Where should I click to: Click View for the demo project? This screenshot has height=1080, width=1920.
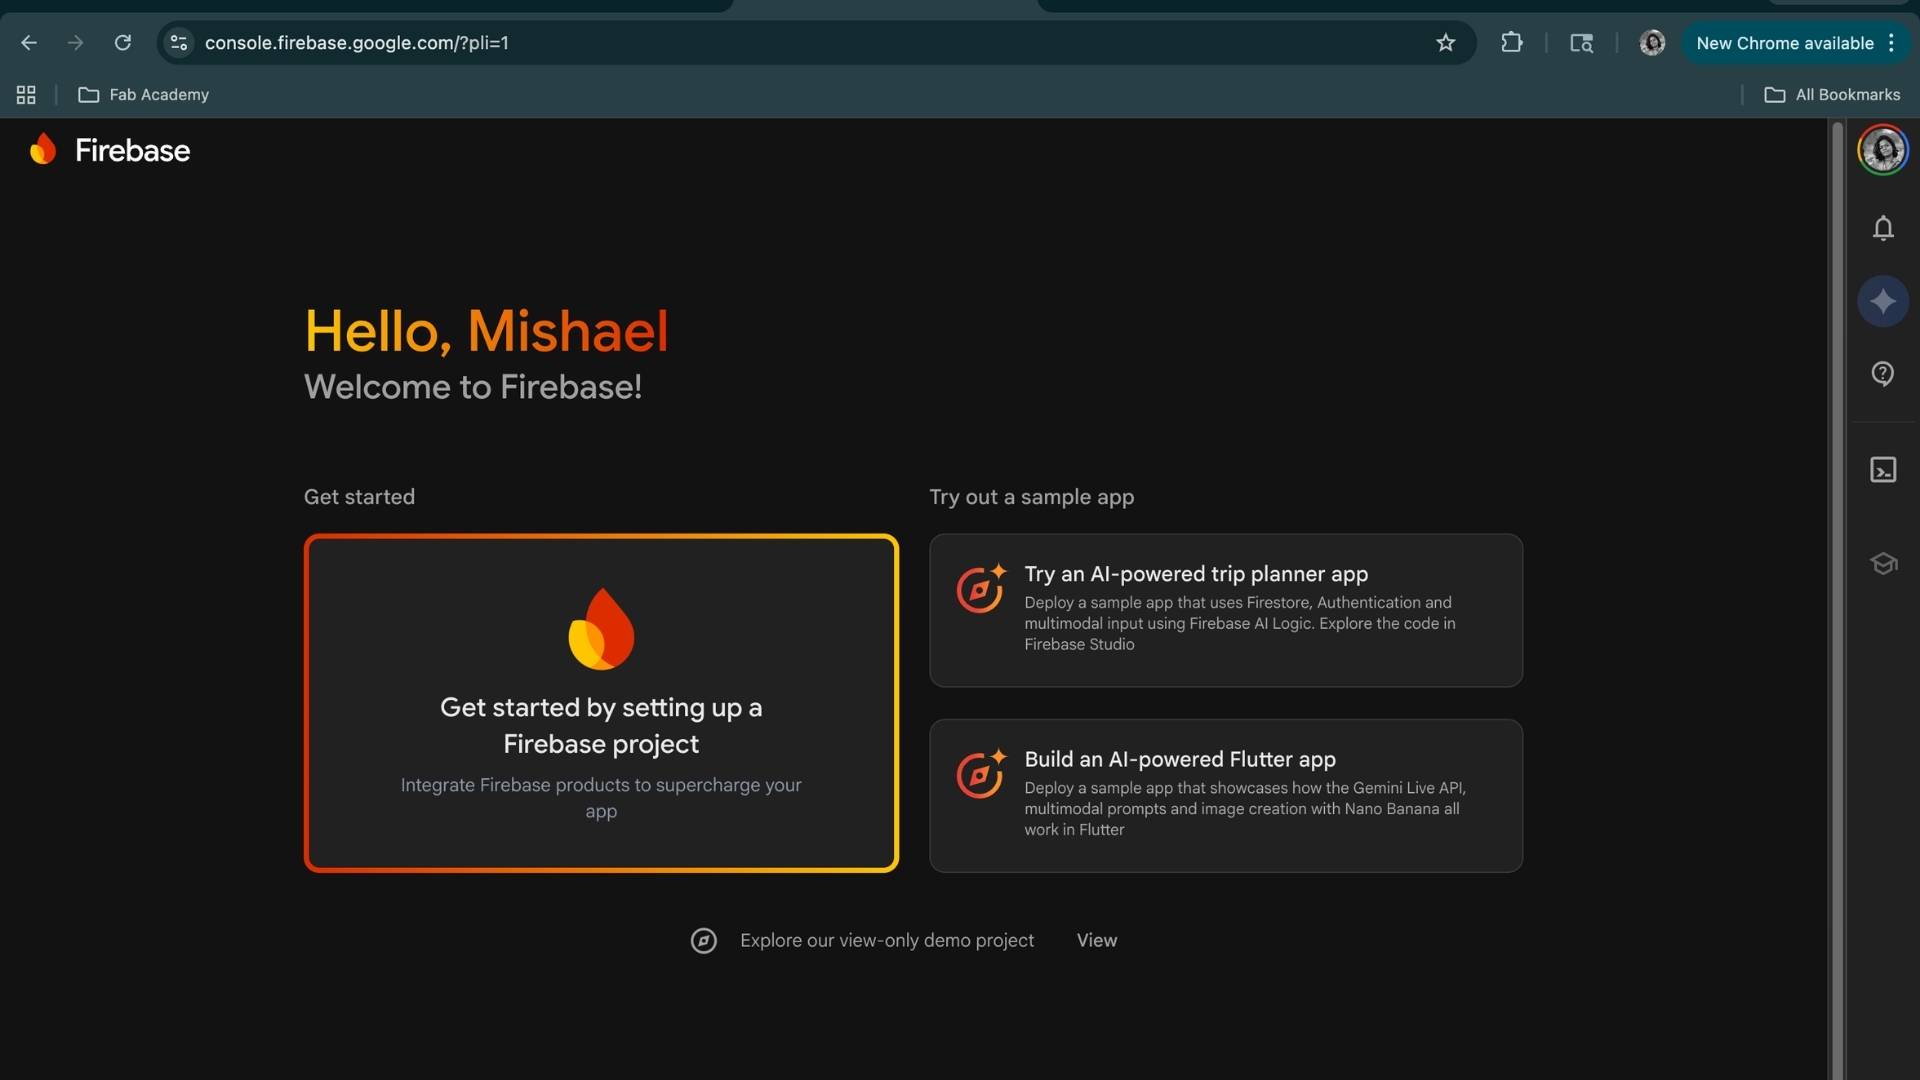pos(1097,941)
